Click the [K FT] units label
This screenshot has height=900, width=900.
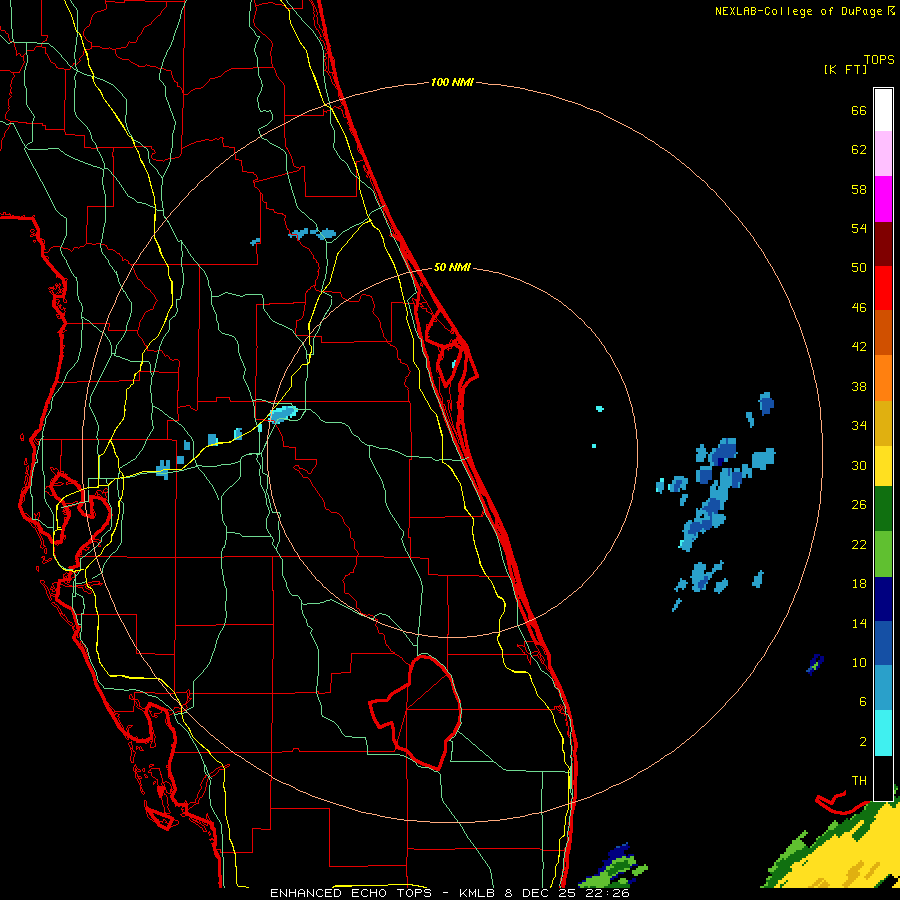click(845, 69)
